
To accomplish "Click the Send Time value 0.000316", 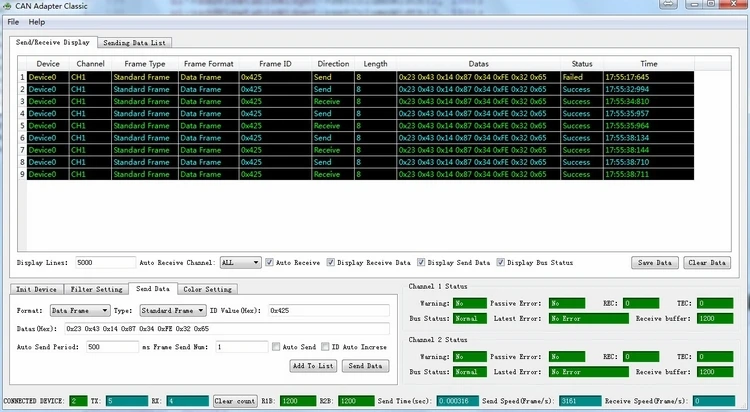I will pyautogui.click(x=457, y=401).
